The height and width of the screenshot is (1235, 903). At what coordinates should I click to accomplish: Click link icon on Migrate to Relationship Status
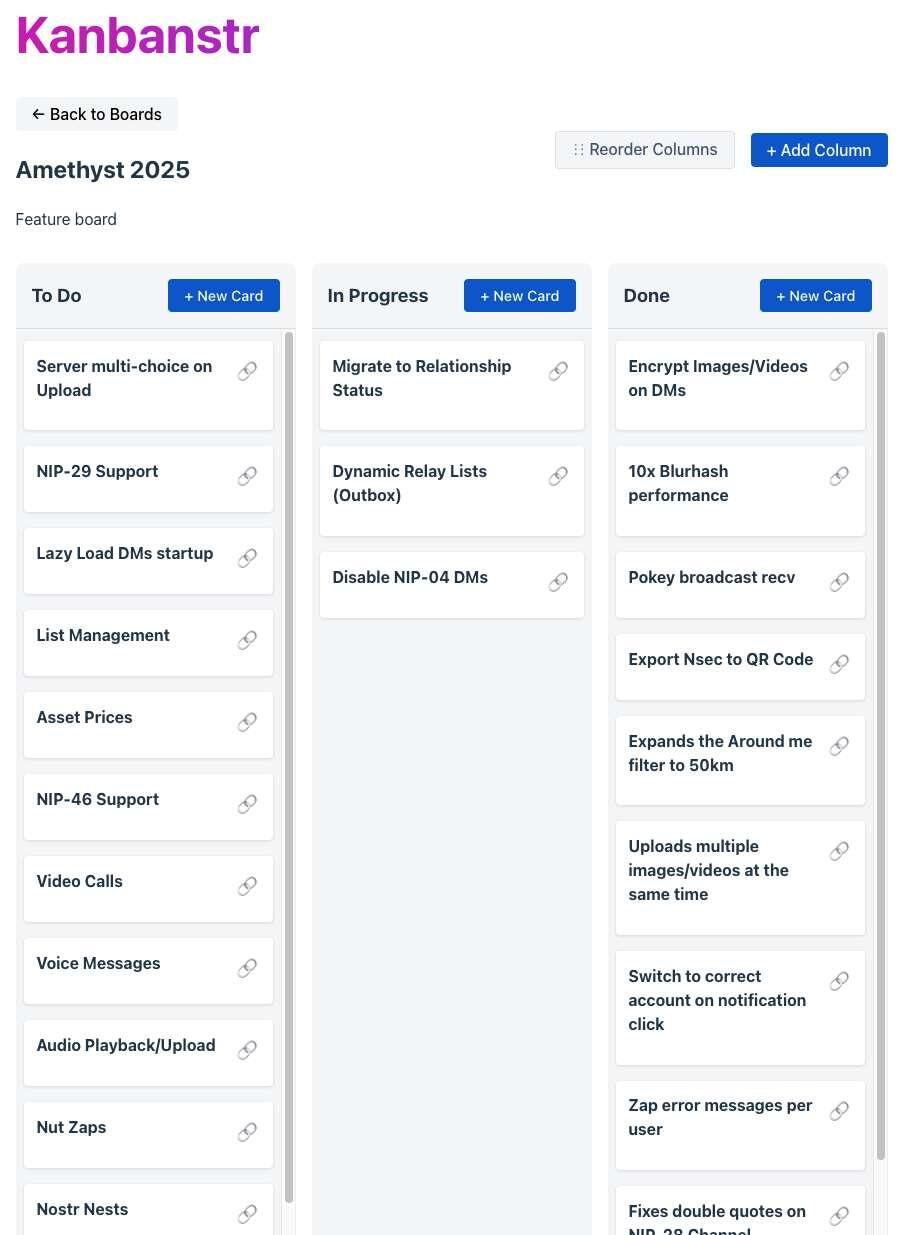pos(558,371)
